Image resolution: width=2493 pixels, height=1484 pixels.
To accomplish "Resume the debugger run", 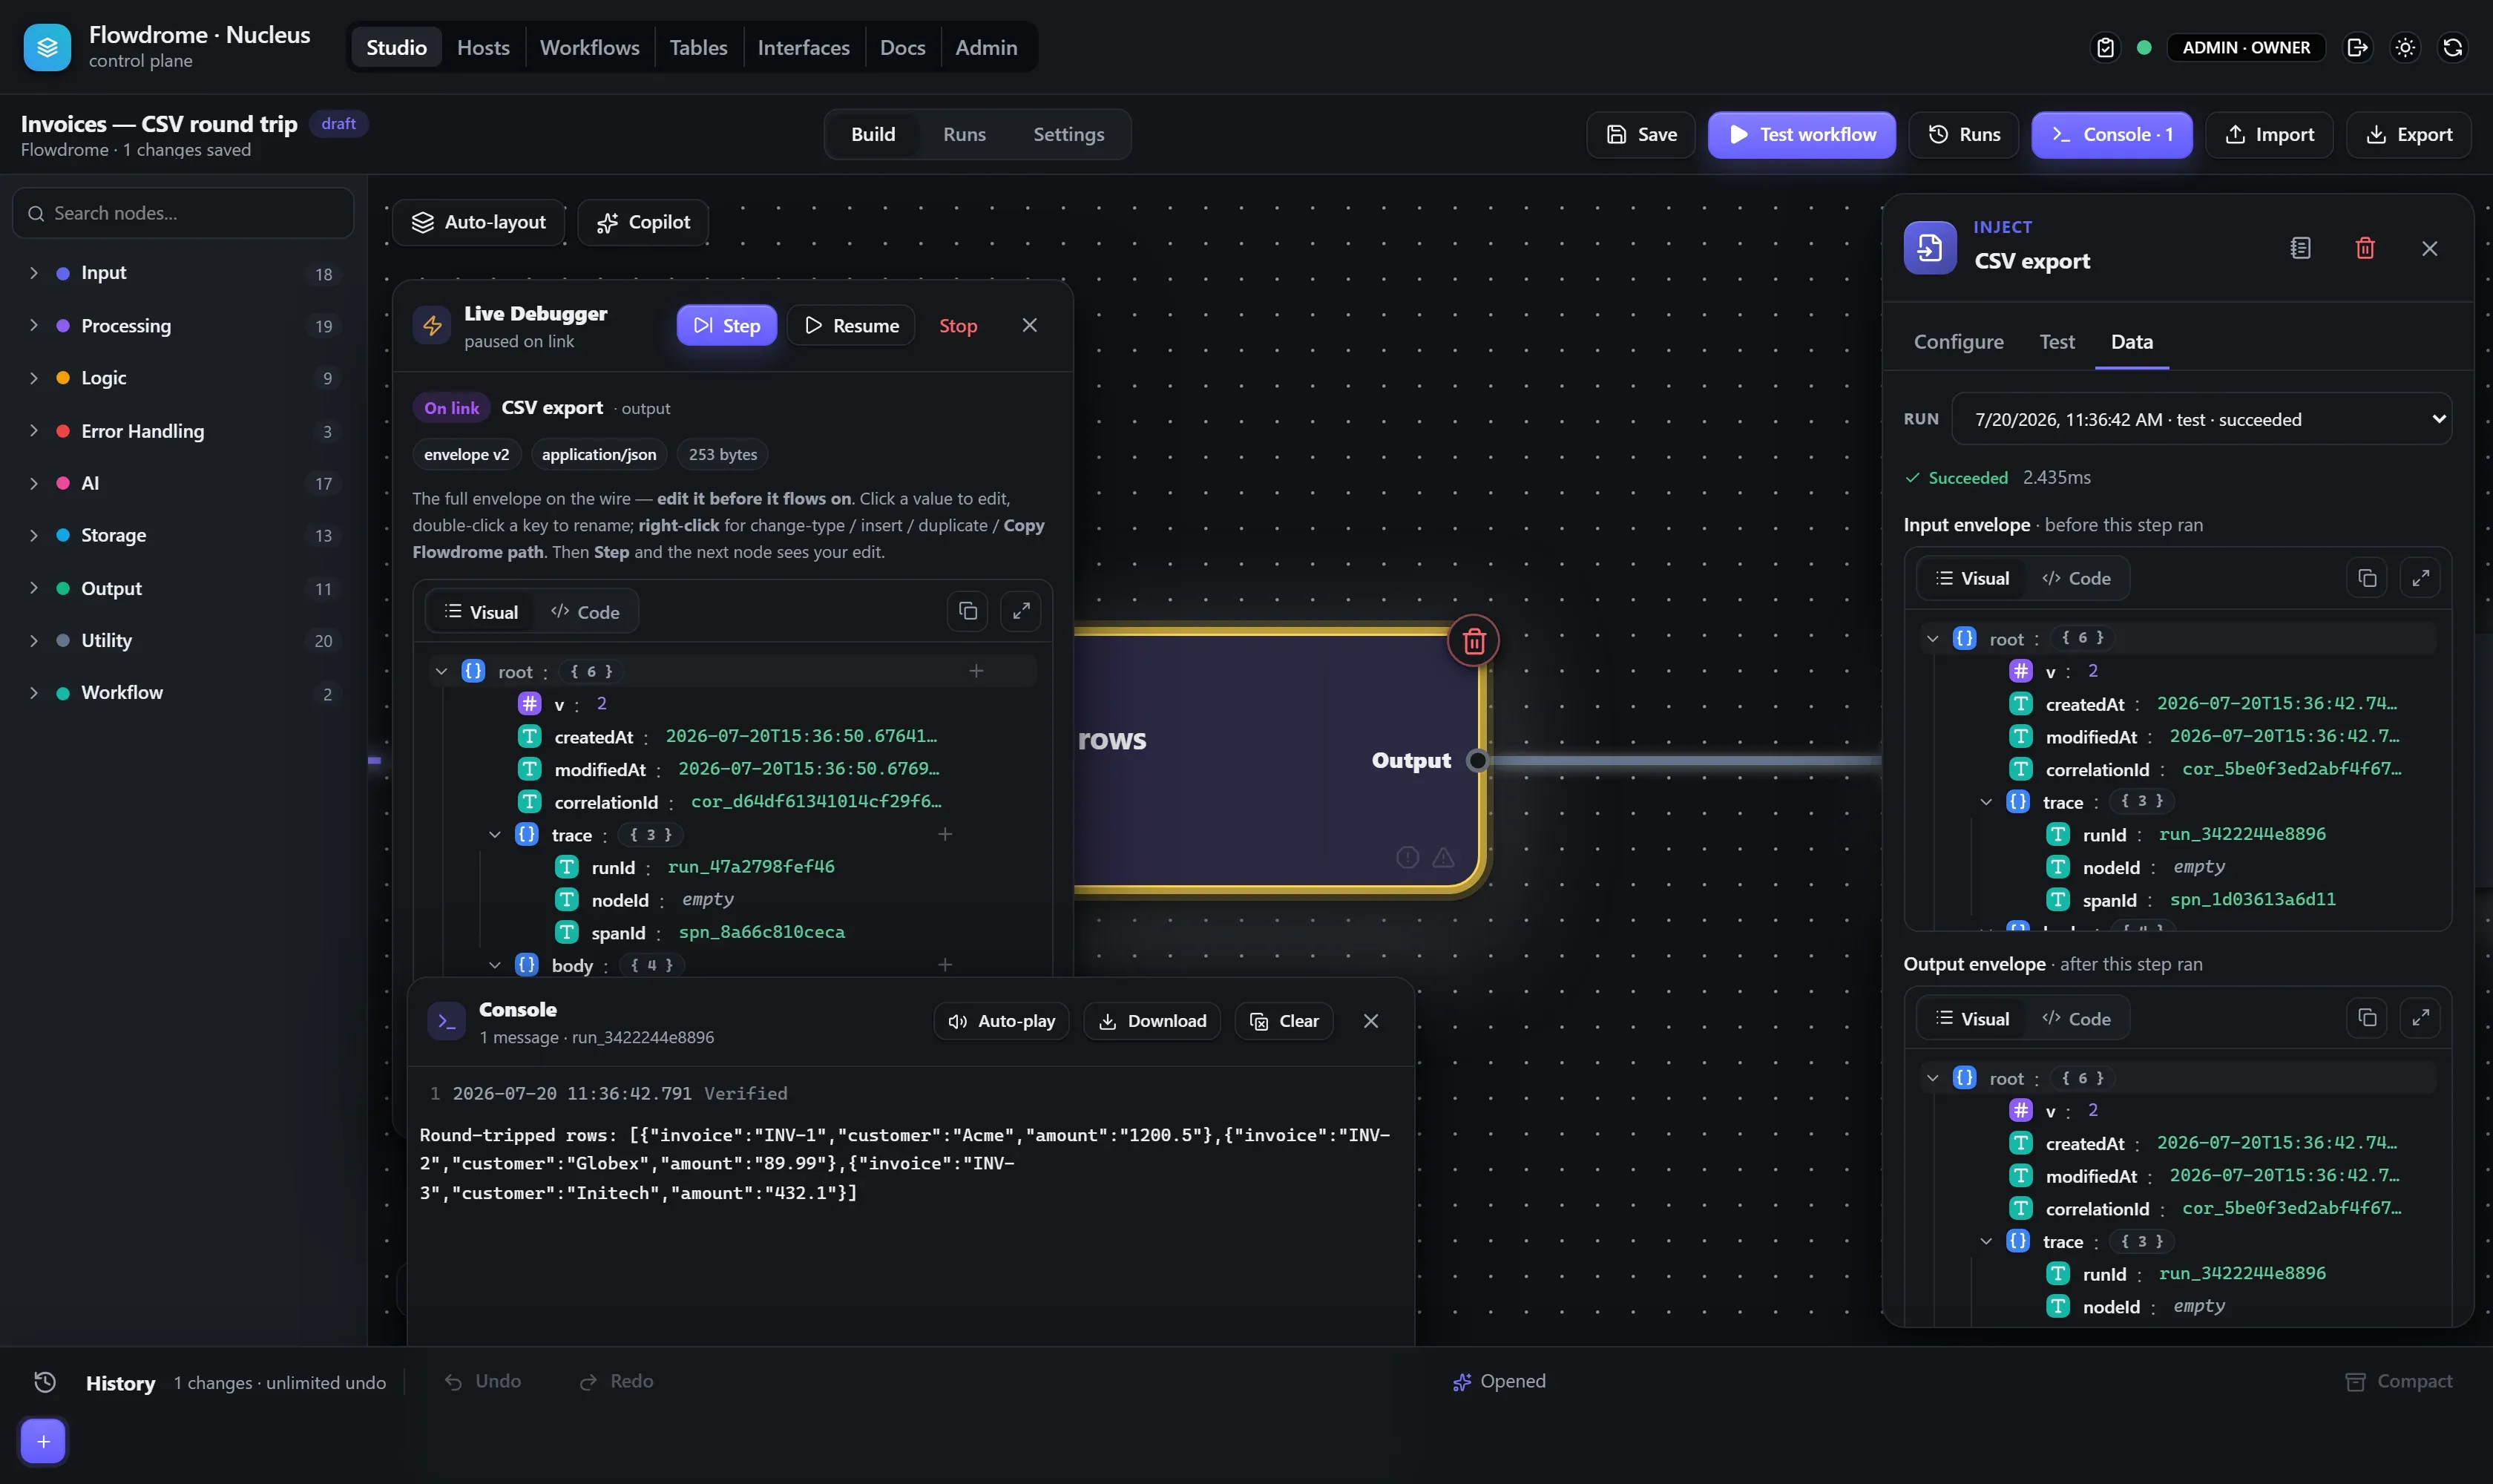I will (850, 325).
